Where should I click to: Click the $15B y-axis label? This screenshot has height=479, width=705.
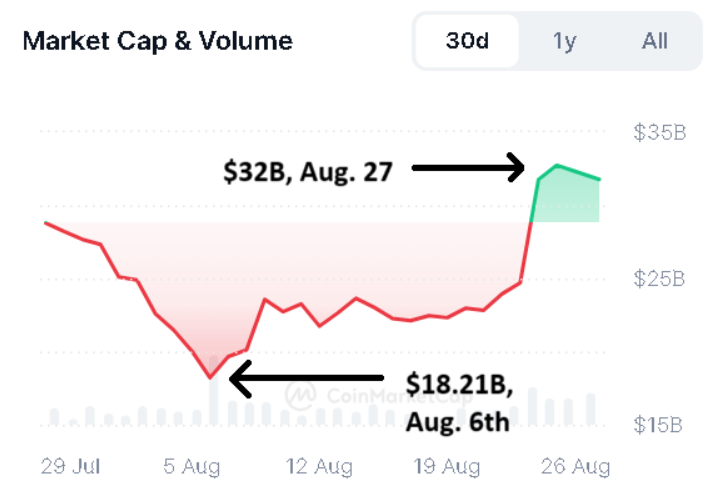click(x=659, y=425)
